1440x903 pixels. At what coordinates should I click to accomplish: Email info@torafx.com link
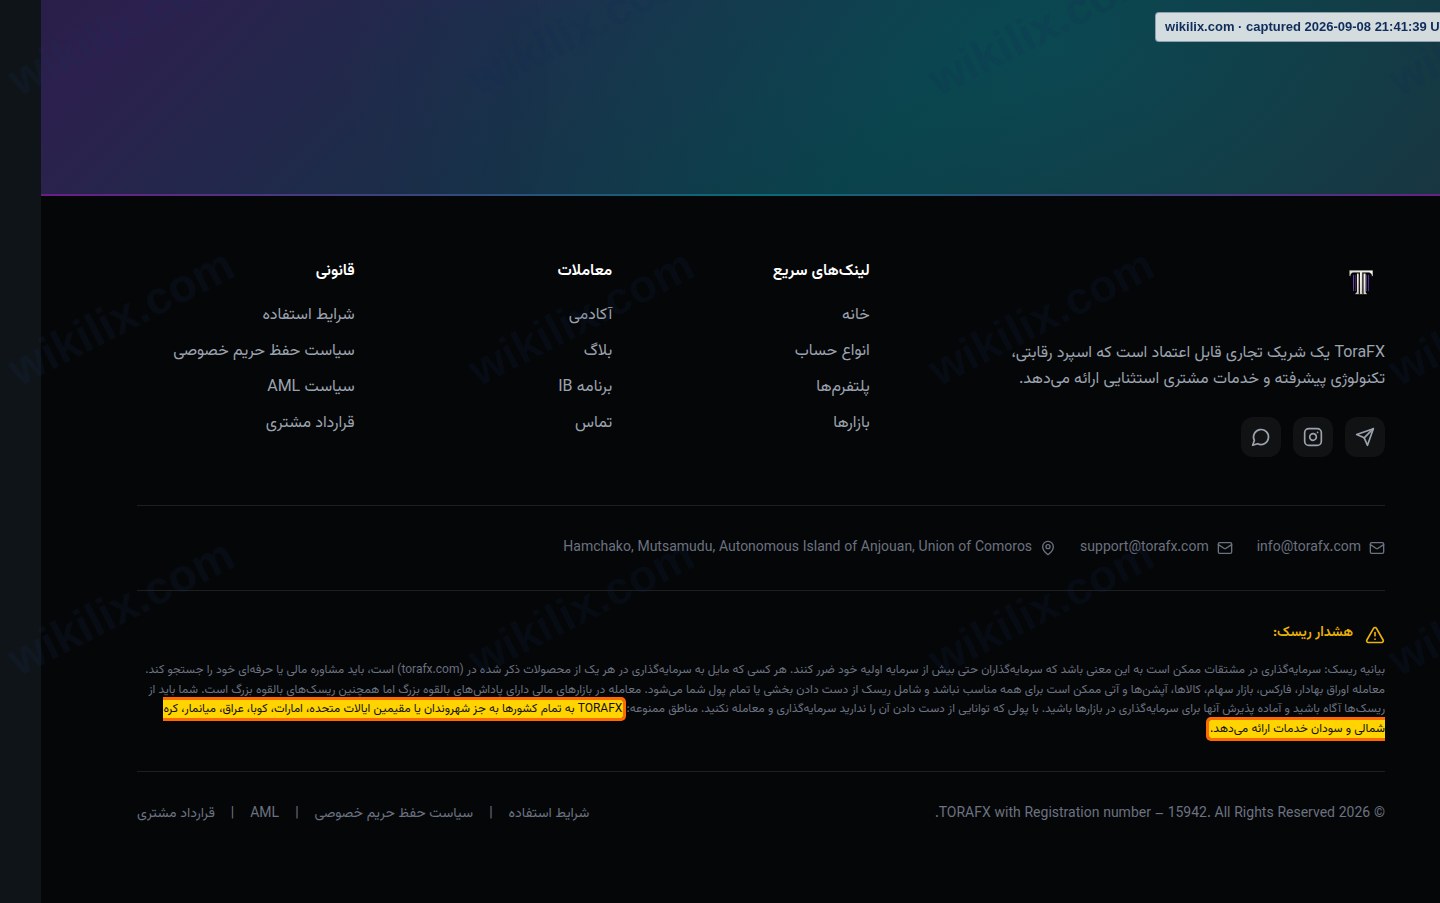pyautogui.click(x=1308, y=546)
